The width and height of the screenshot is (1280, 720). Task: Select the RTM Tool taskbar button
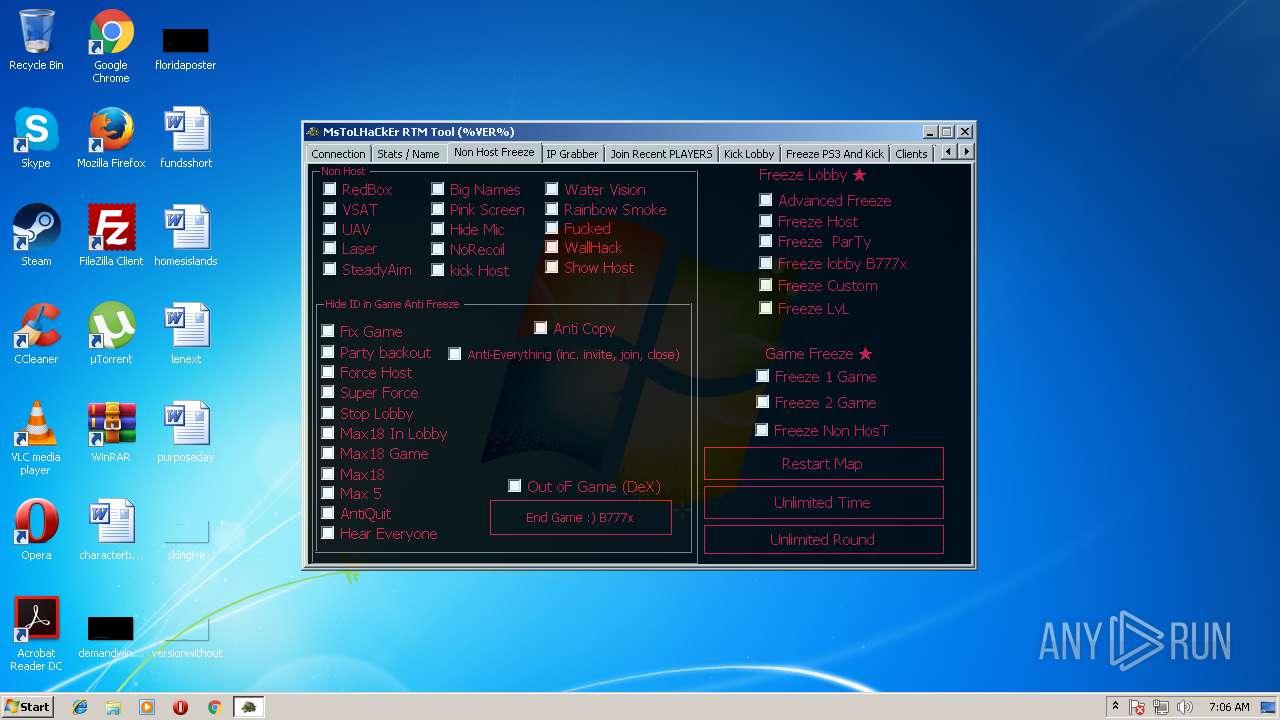(249, 707)
